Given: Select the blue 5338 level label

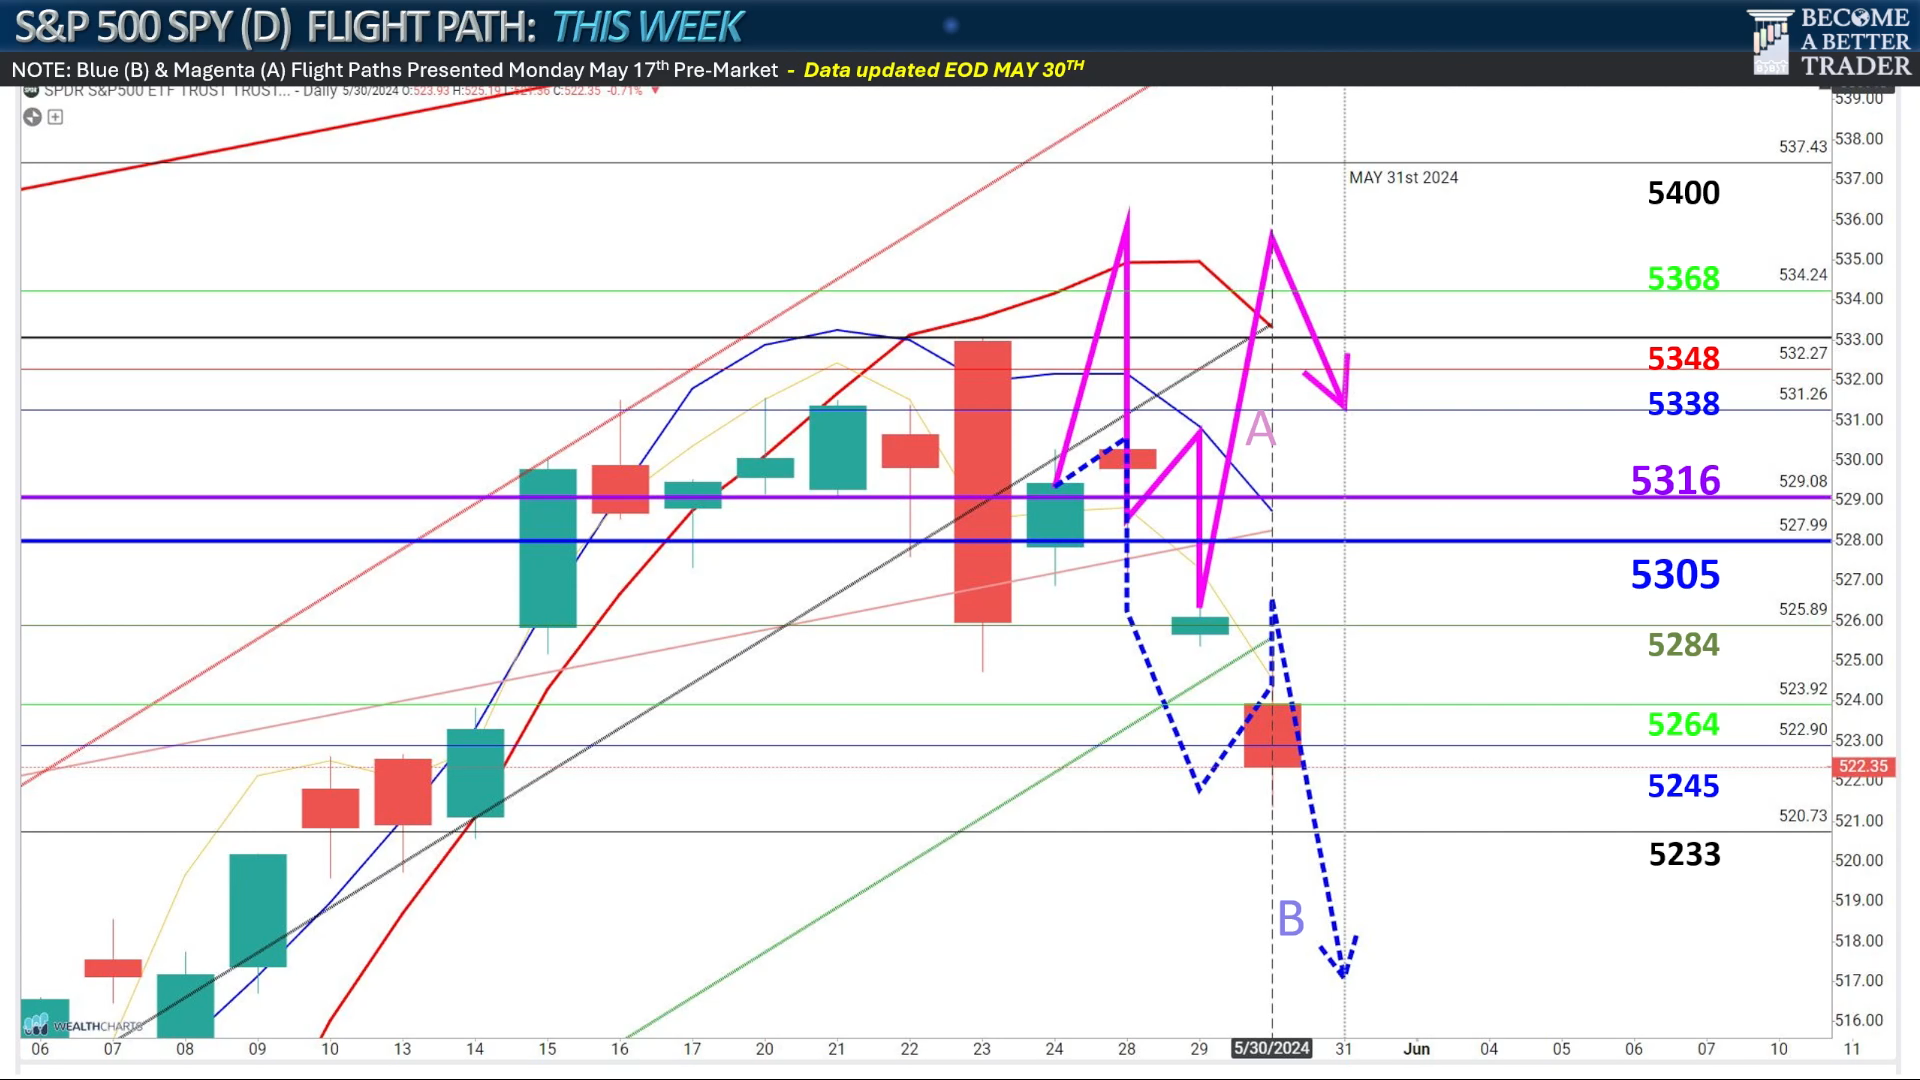Looking at the screenshot, I should click(x=1683, y=404).
